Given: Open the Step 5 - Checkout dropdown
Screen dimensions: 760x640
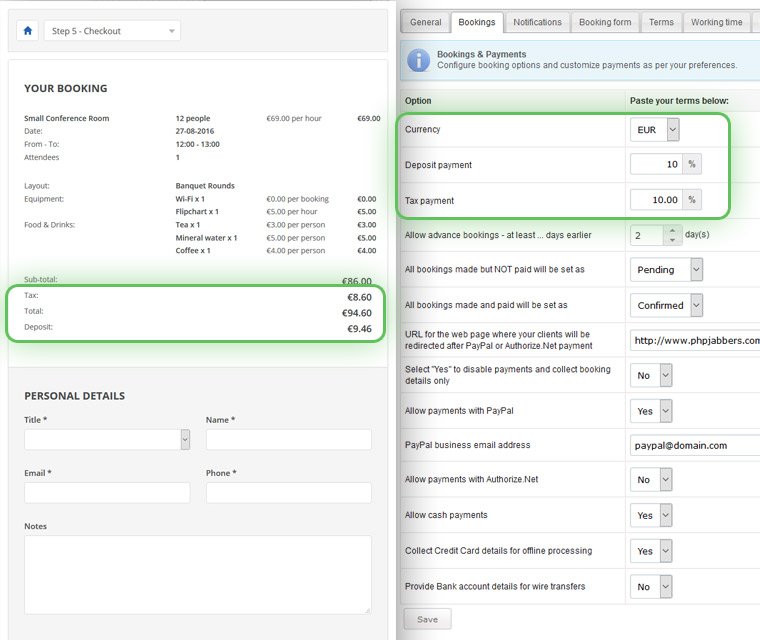Looking at the screenshot, I should click(x=112, y=31).
